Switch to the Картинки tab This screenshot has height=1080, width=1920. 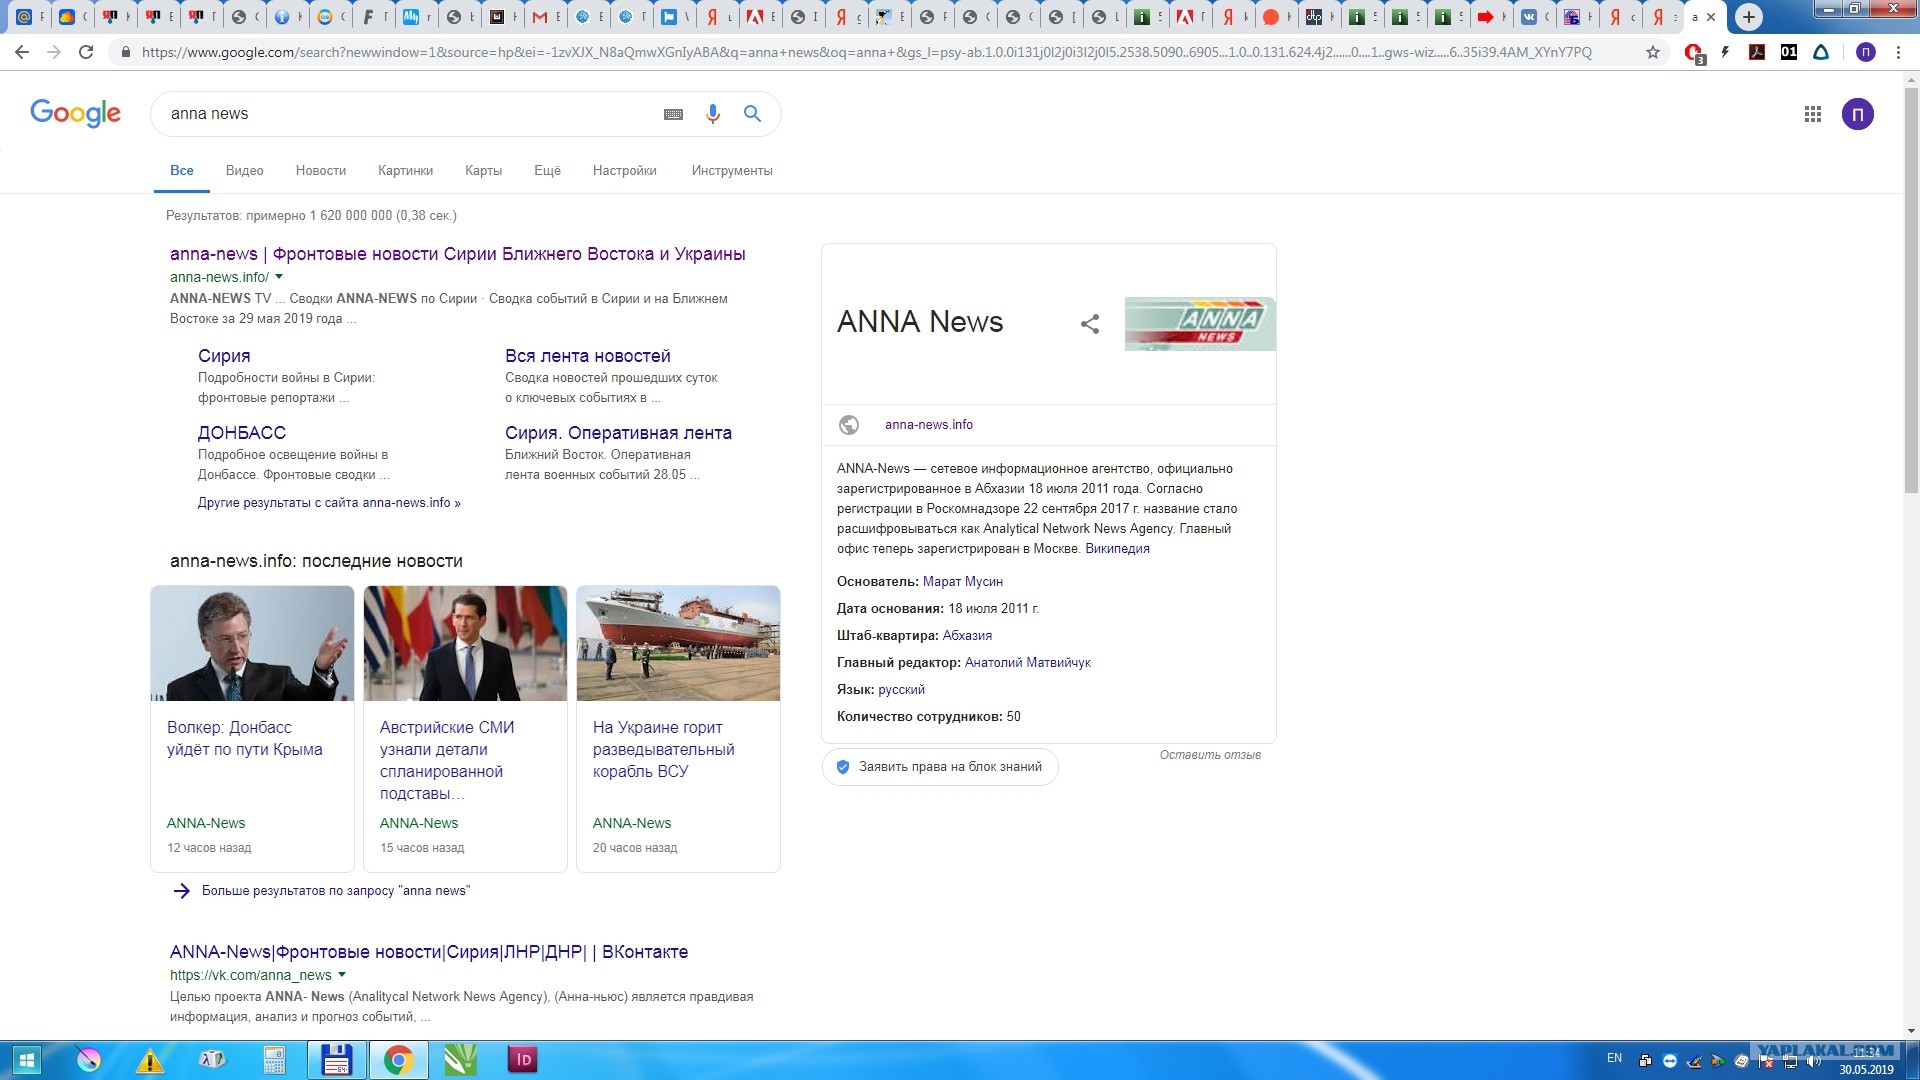[406, 171]
